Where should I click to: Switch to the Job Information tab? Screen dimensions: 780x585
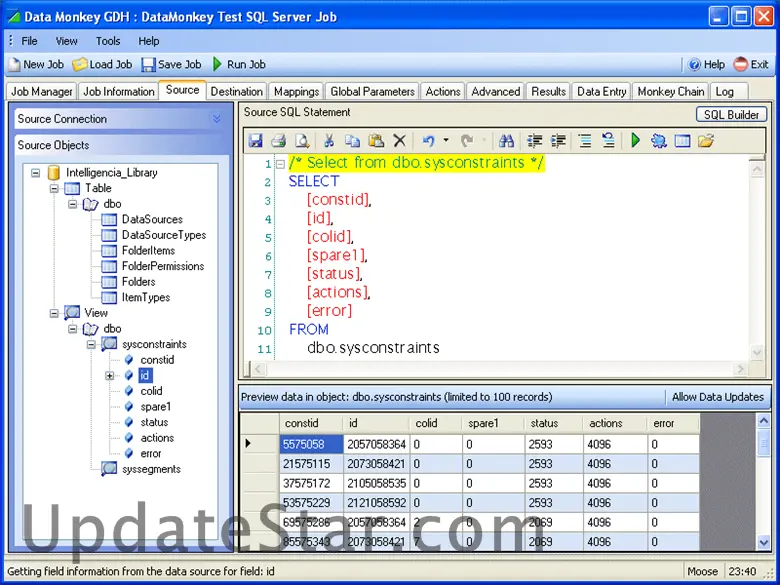[x=118, y=92]
